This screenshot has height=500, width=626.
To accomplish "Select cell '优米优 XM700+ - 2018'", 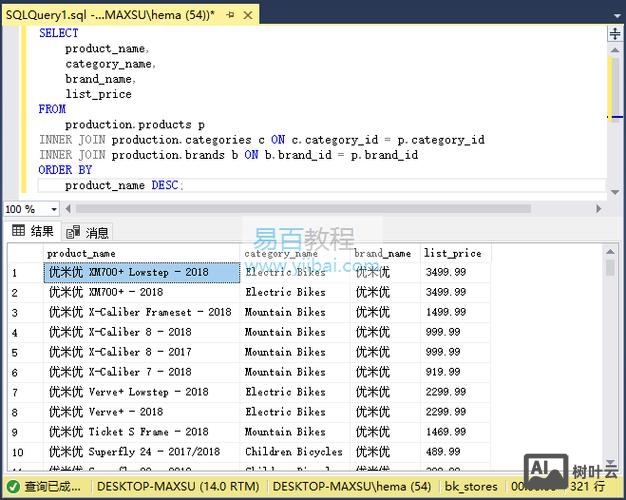I will click(x=142, y=292).
